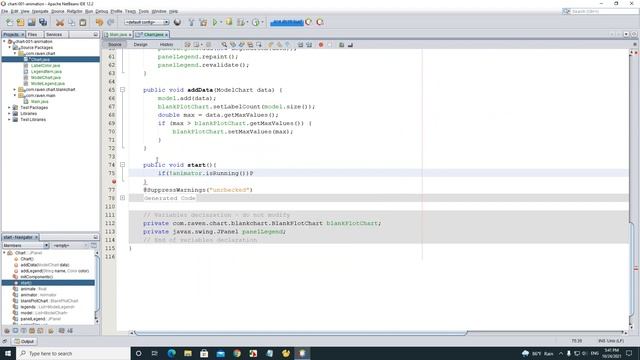The height and width of the screenshot is (360, 640).
Task: Collapse the chart-001-animation project node
Action: (4, 42)
